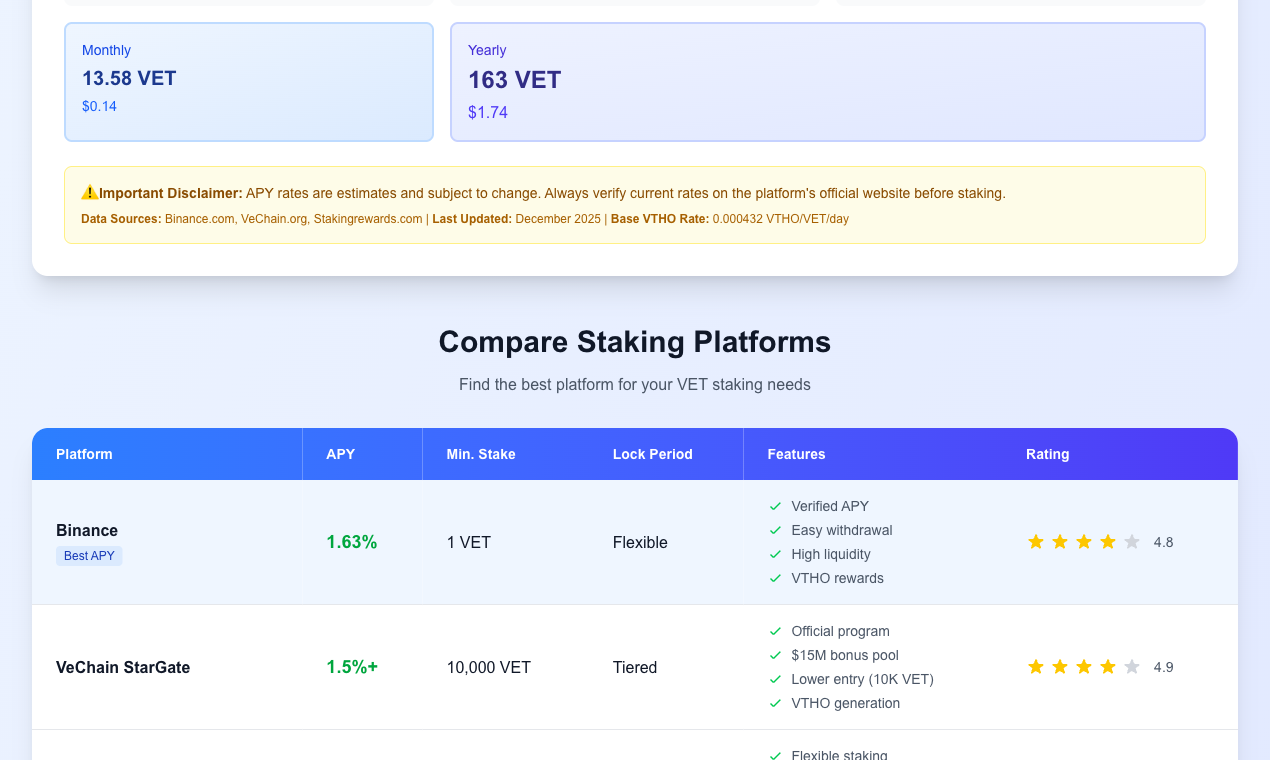Select the Monthly rewards card showing 13.58 VET
1270x760 pixels.
point(248,81)
